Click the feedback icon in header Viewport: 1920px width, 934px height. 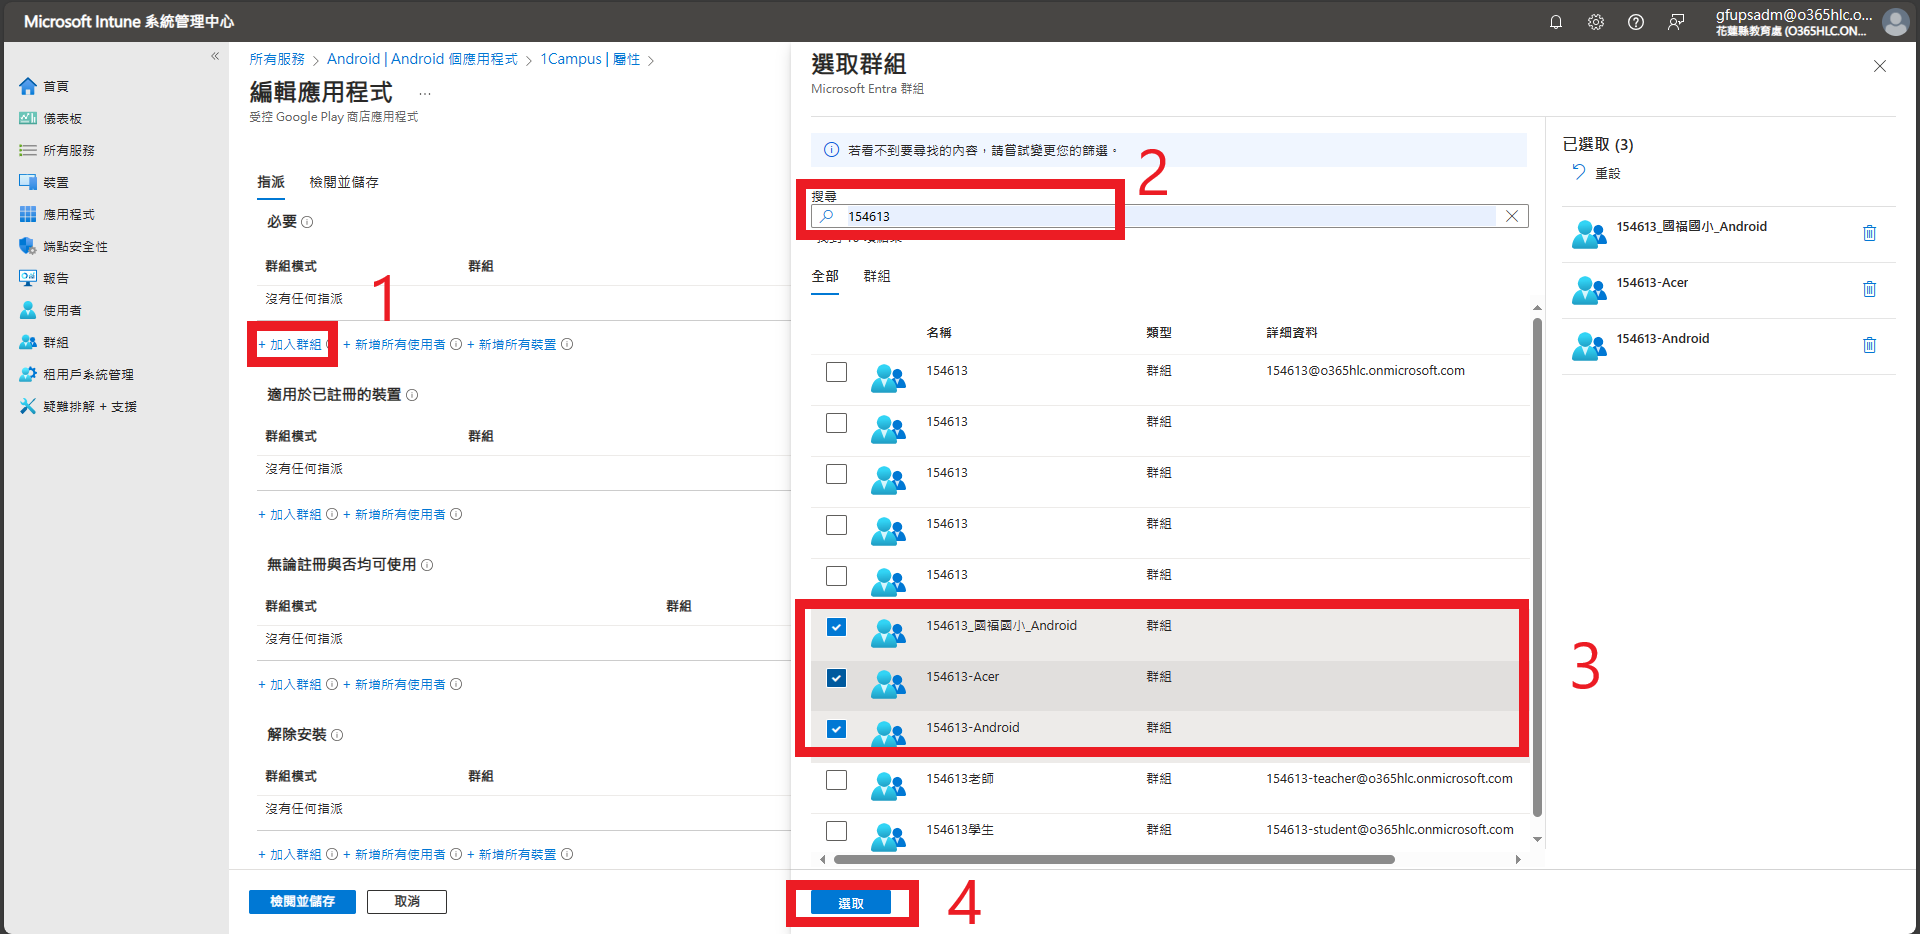(1676, 22)
